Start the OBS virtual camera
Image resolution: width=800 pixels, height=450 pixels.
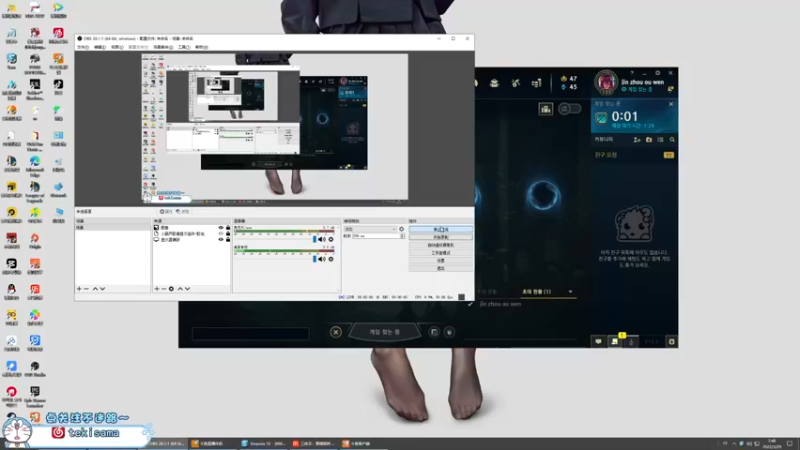coord(441,245)
